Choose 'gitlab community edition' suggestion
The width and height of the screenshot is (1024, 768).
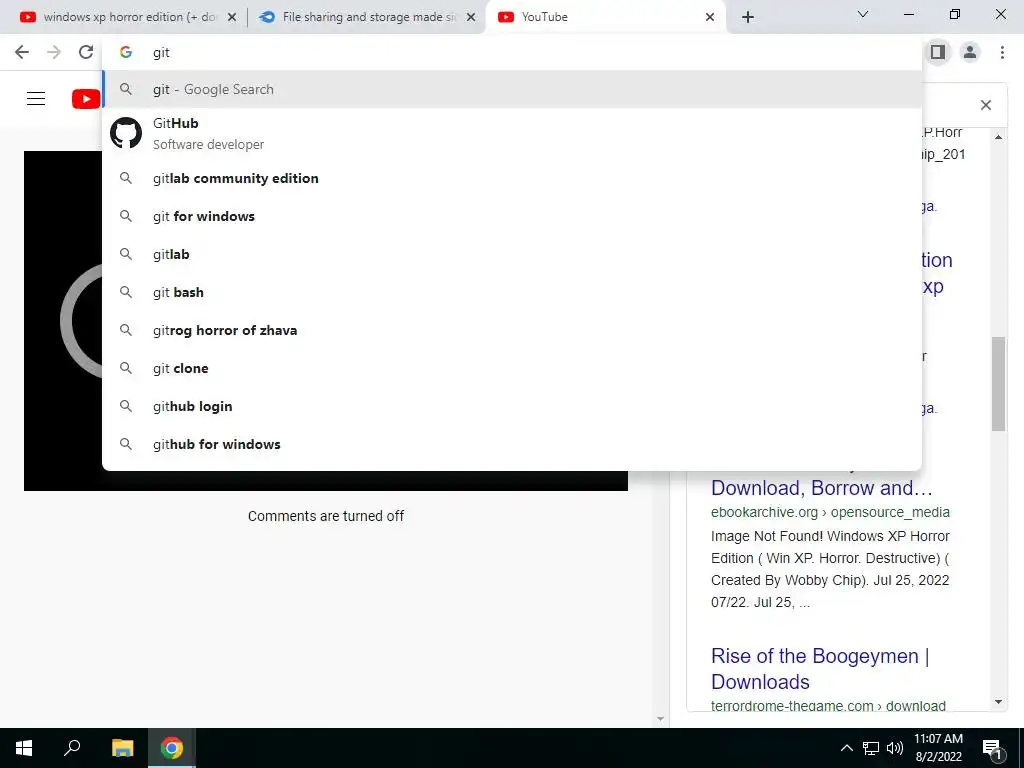tap(512, 178)
